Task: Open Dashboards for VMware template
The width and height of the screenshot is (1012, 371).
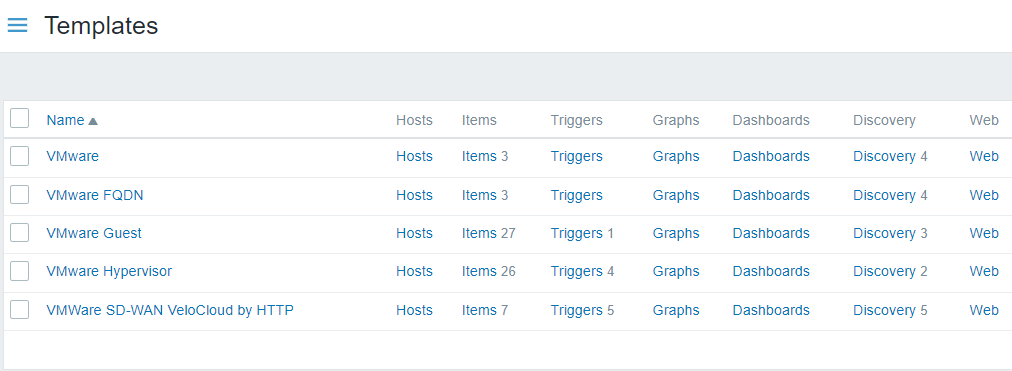Action: click(x=771, y=156)
